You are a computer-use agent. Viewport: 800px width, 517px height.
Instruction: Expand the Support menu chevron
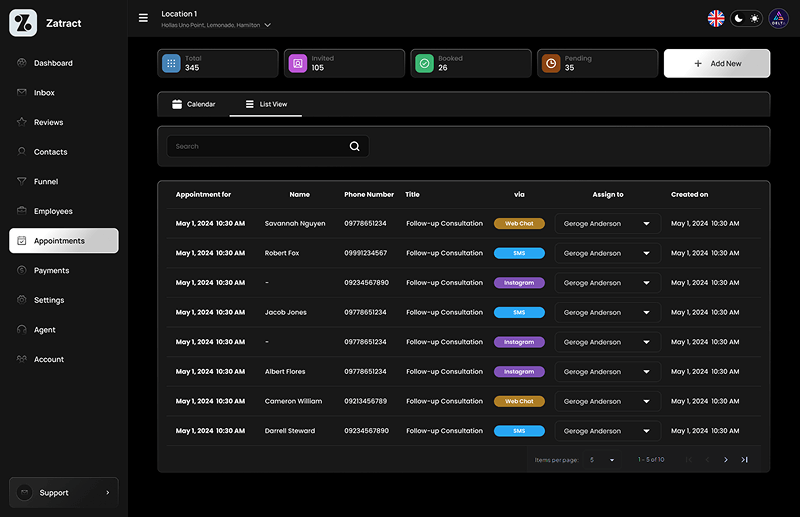108,492
